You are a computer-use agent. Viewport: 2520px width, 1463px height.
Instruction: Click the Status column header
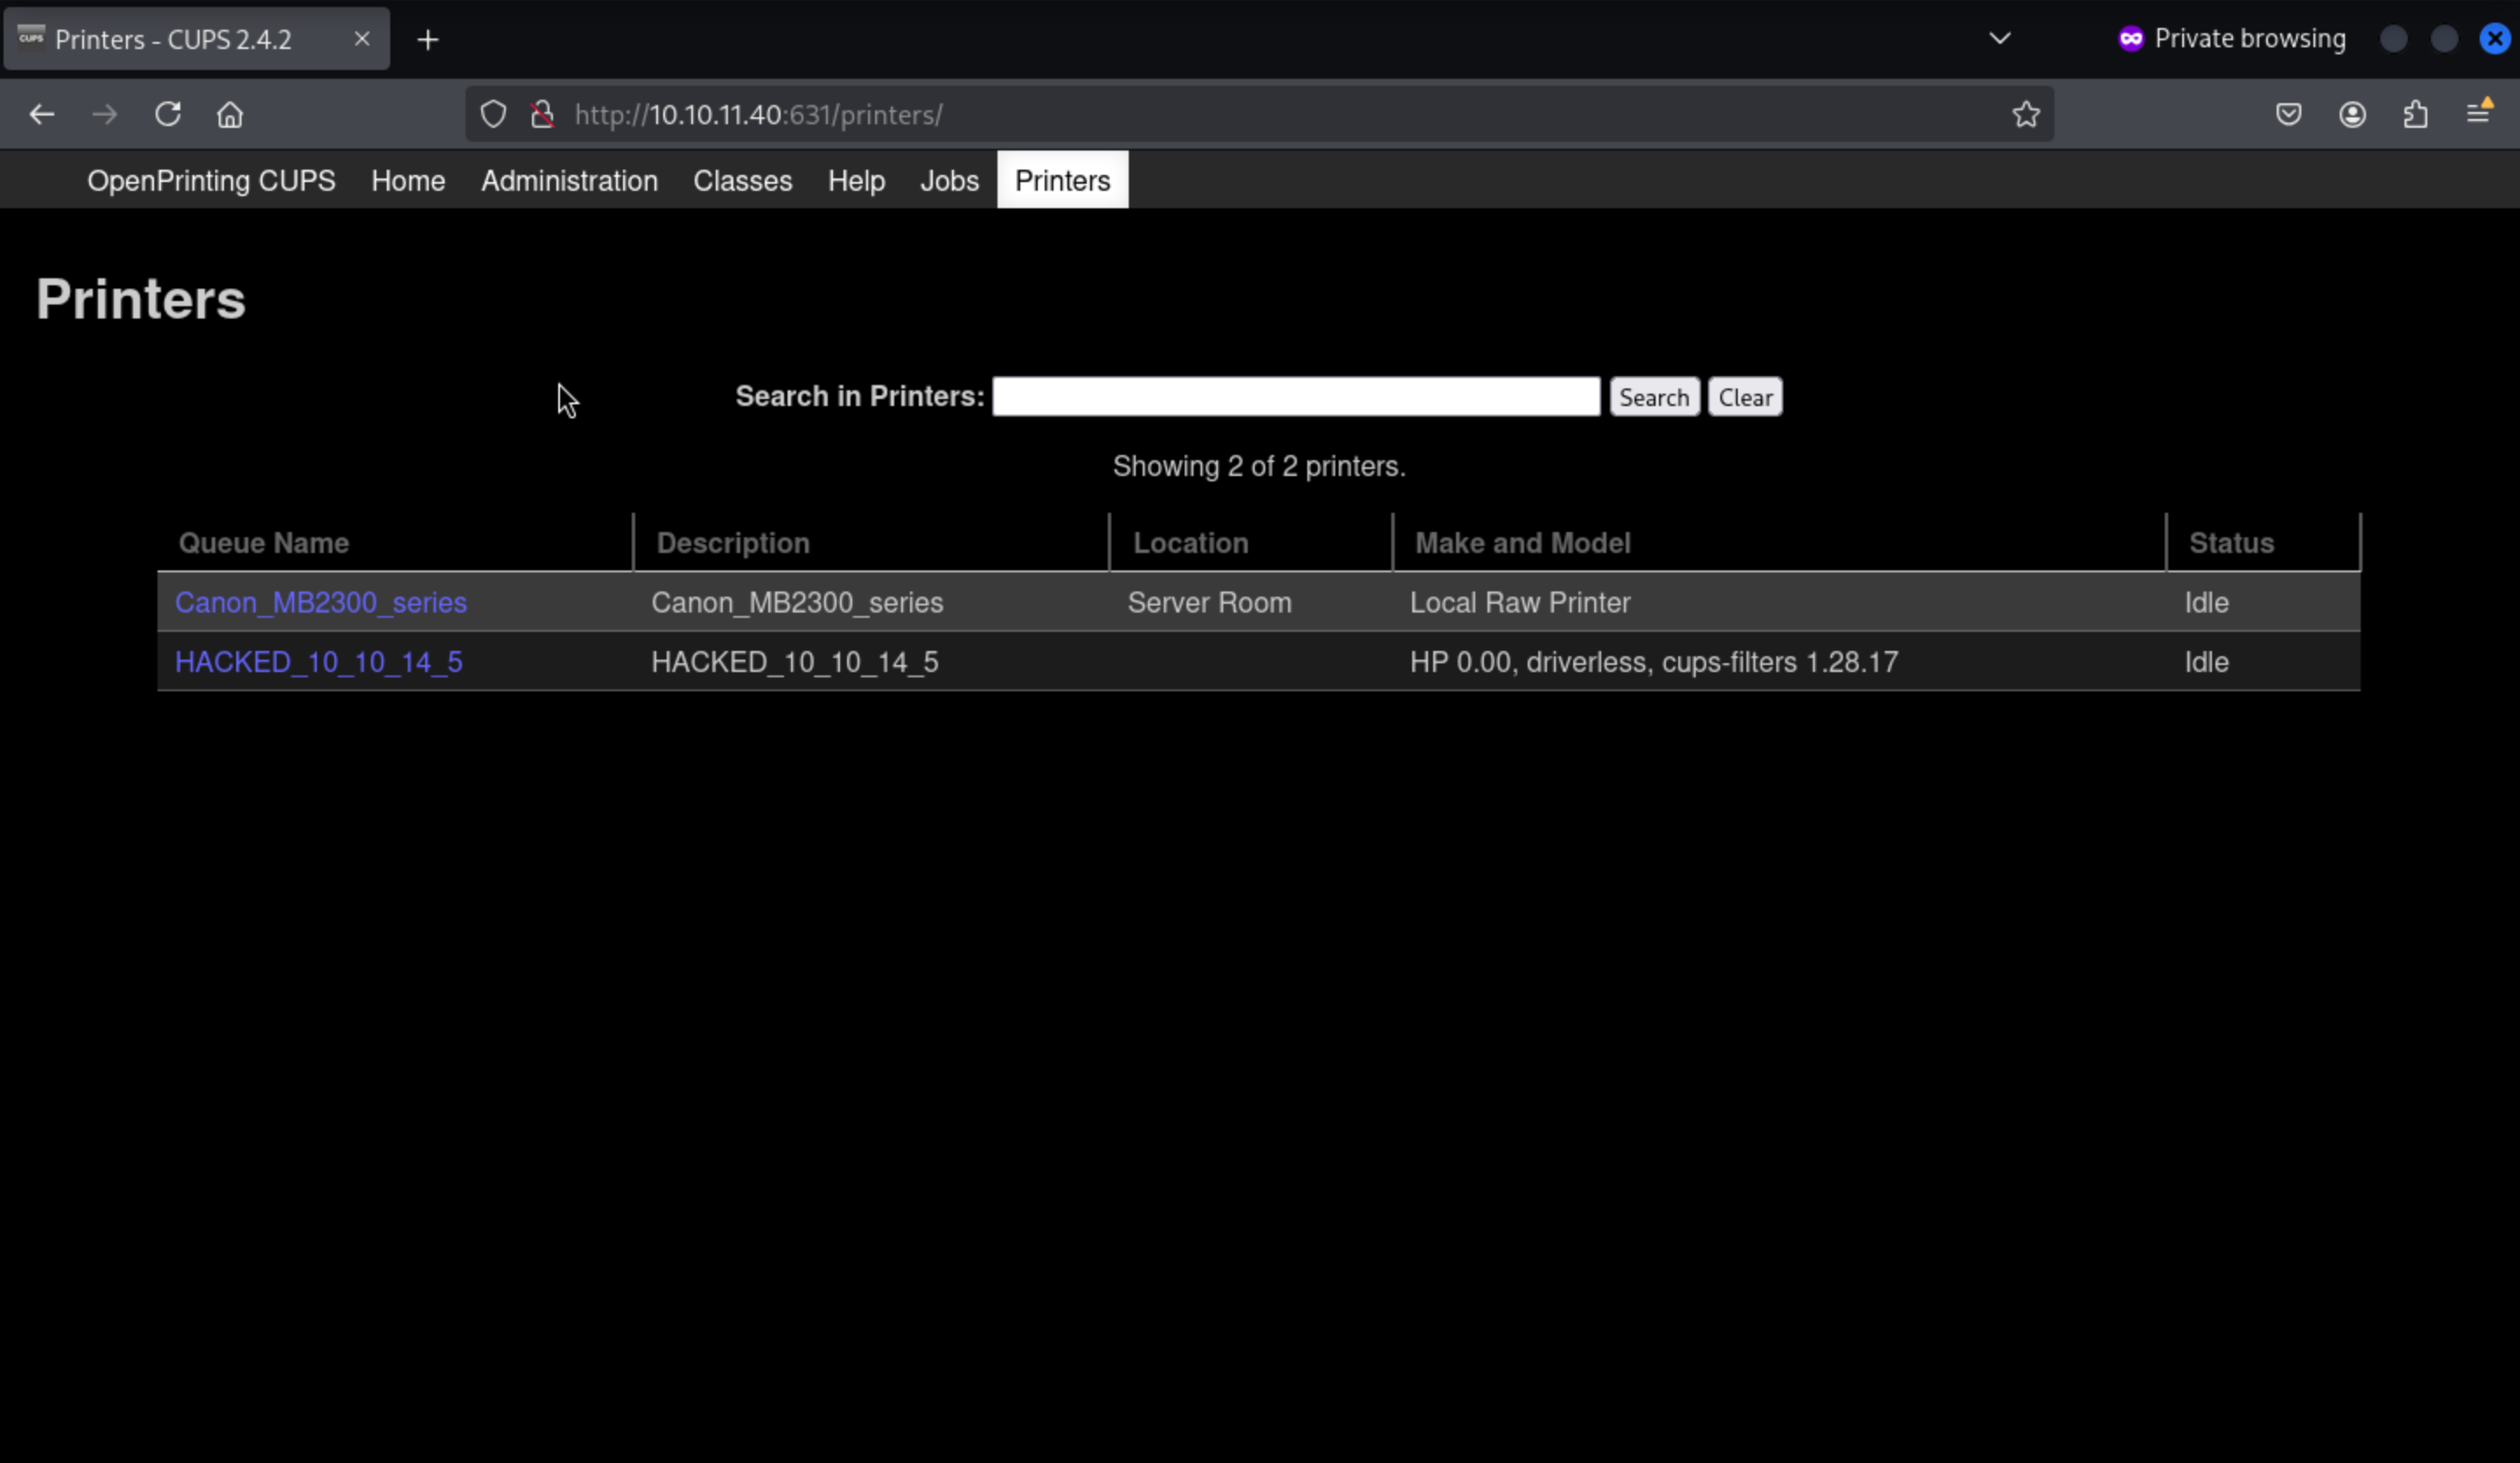[x=2231, y=543]
